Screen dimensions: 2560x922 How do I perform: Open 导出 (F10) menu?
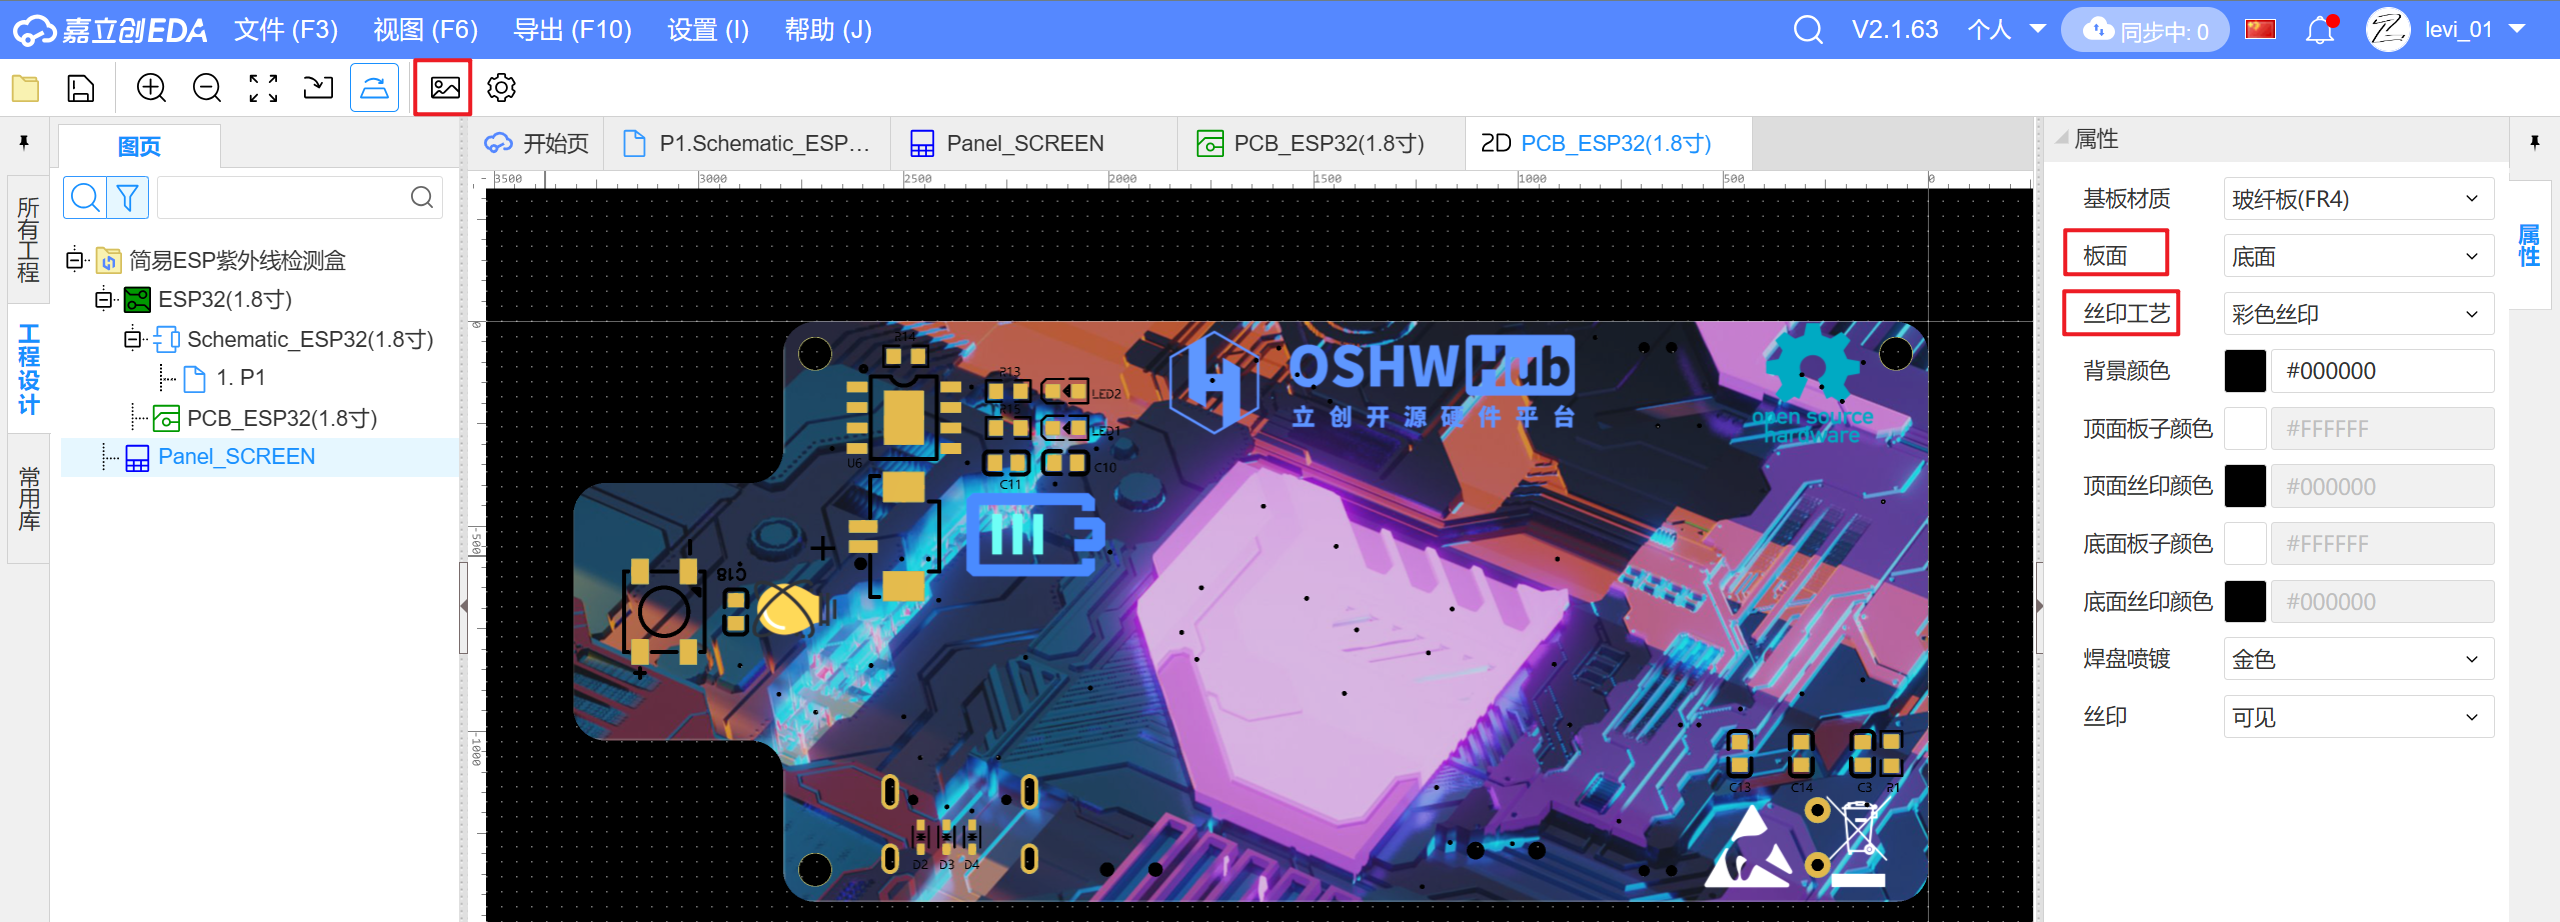[572, 30]
